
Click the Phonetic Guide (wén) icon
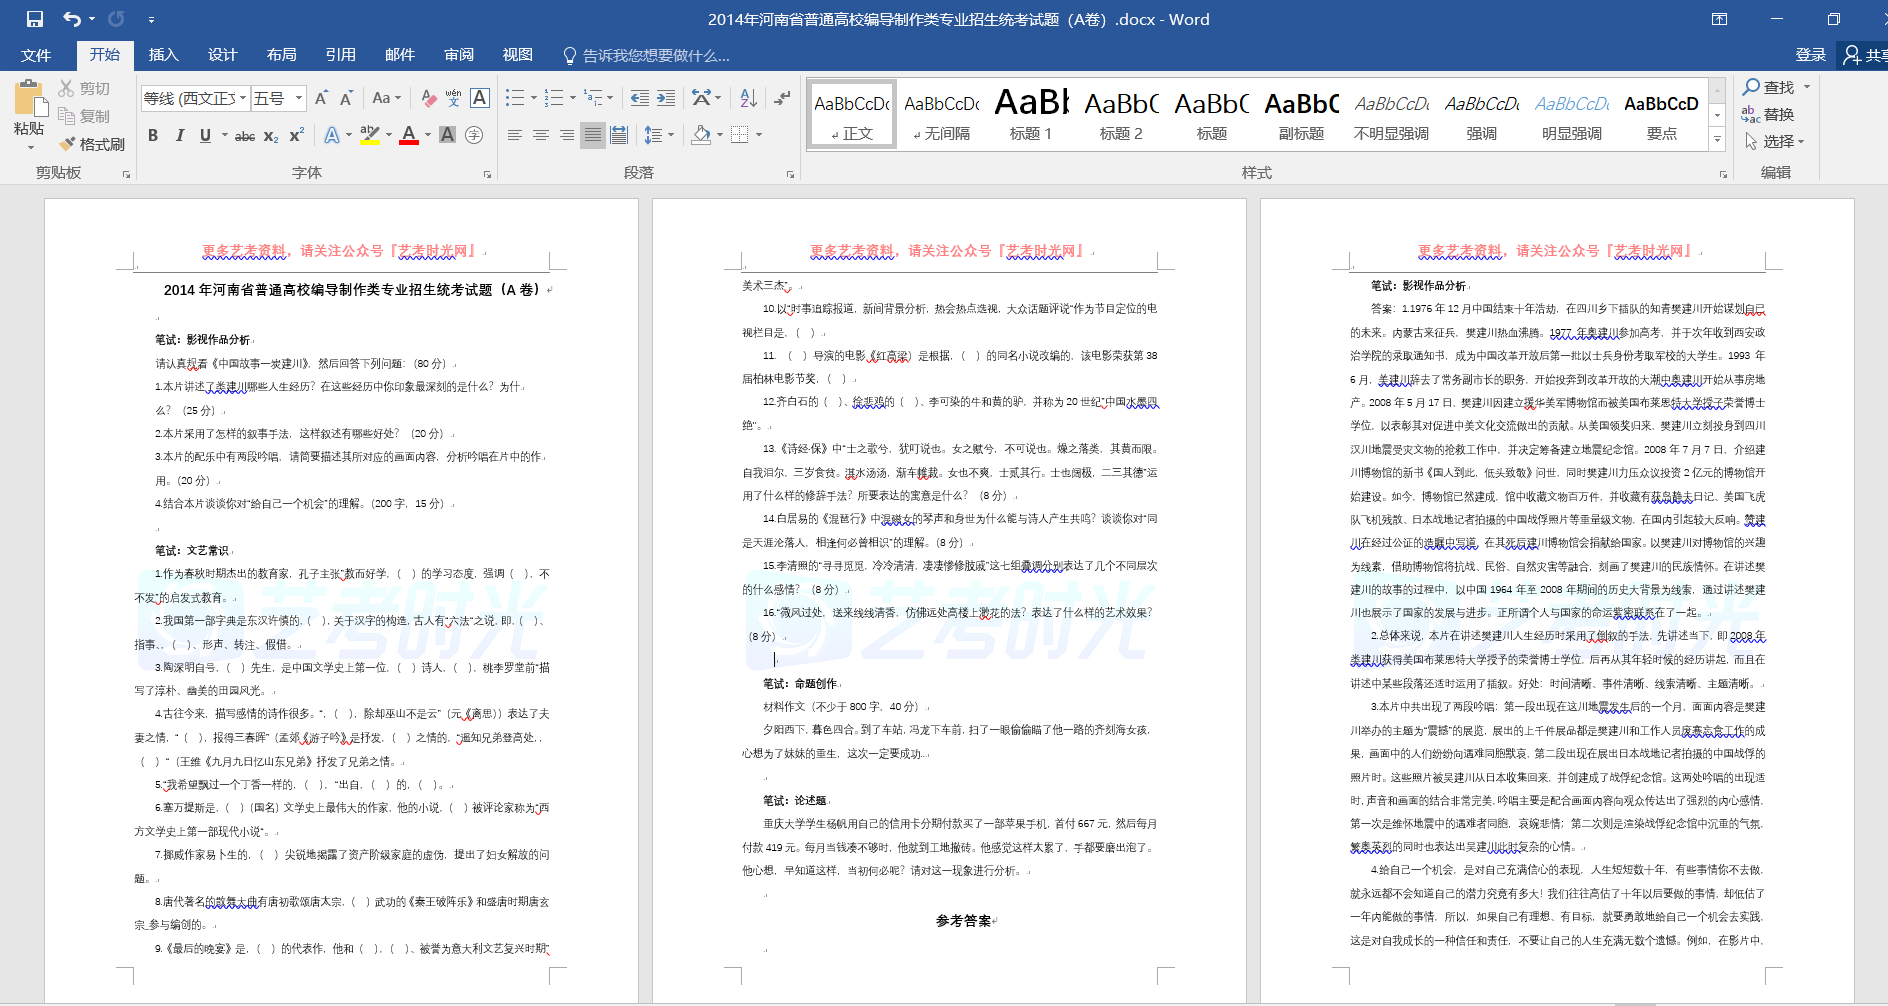453,98
